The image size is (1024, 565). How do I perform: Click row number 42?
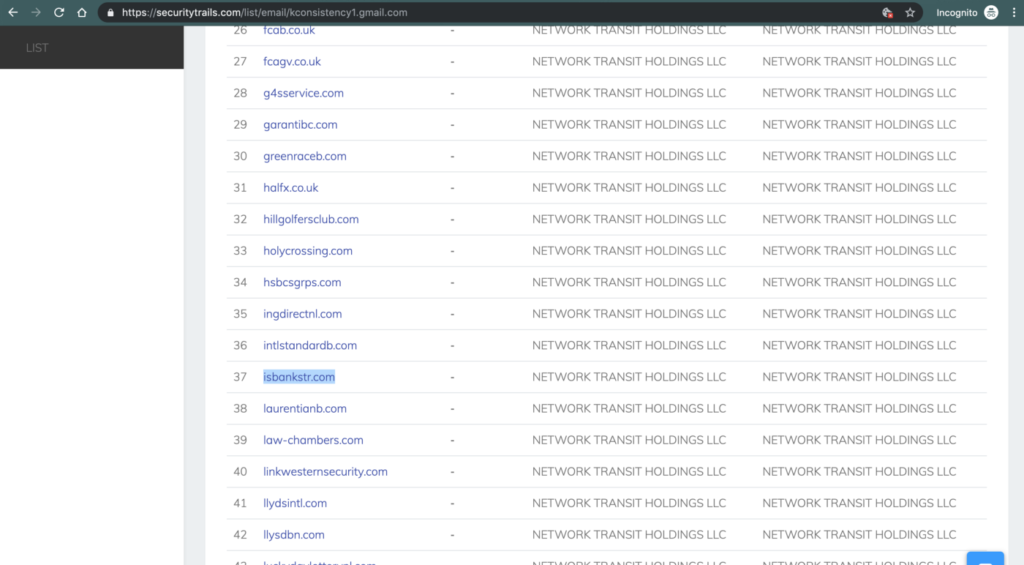tap(240, 535)
